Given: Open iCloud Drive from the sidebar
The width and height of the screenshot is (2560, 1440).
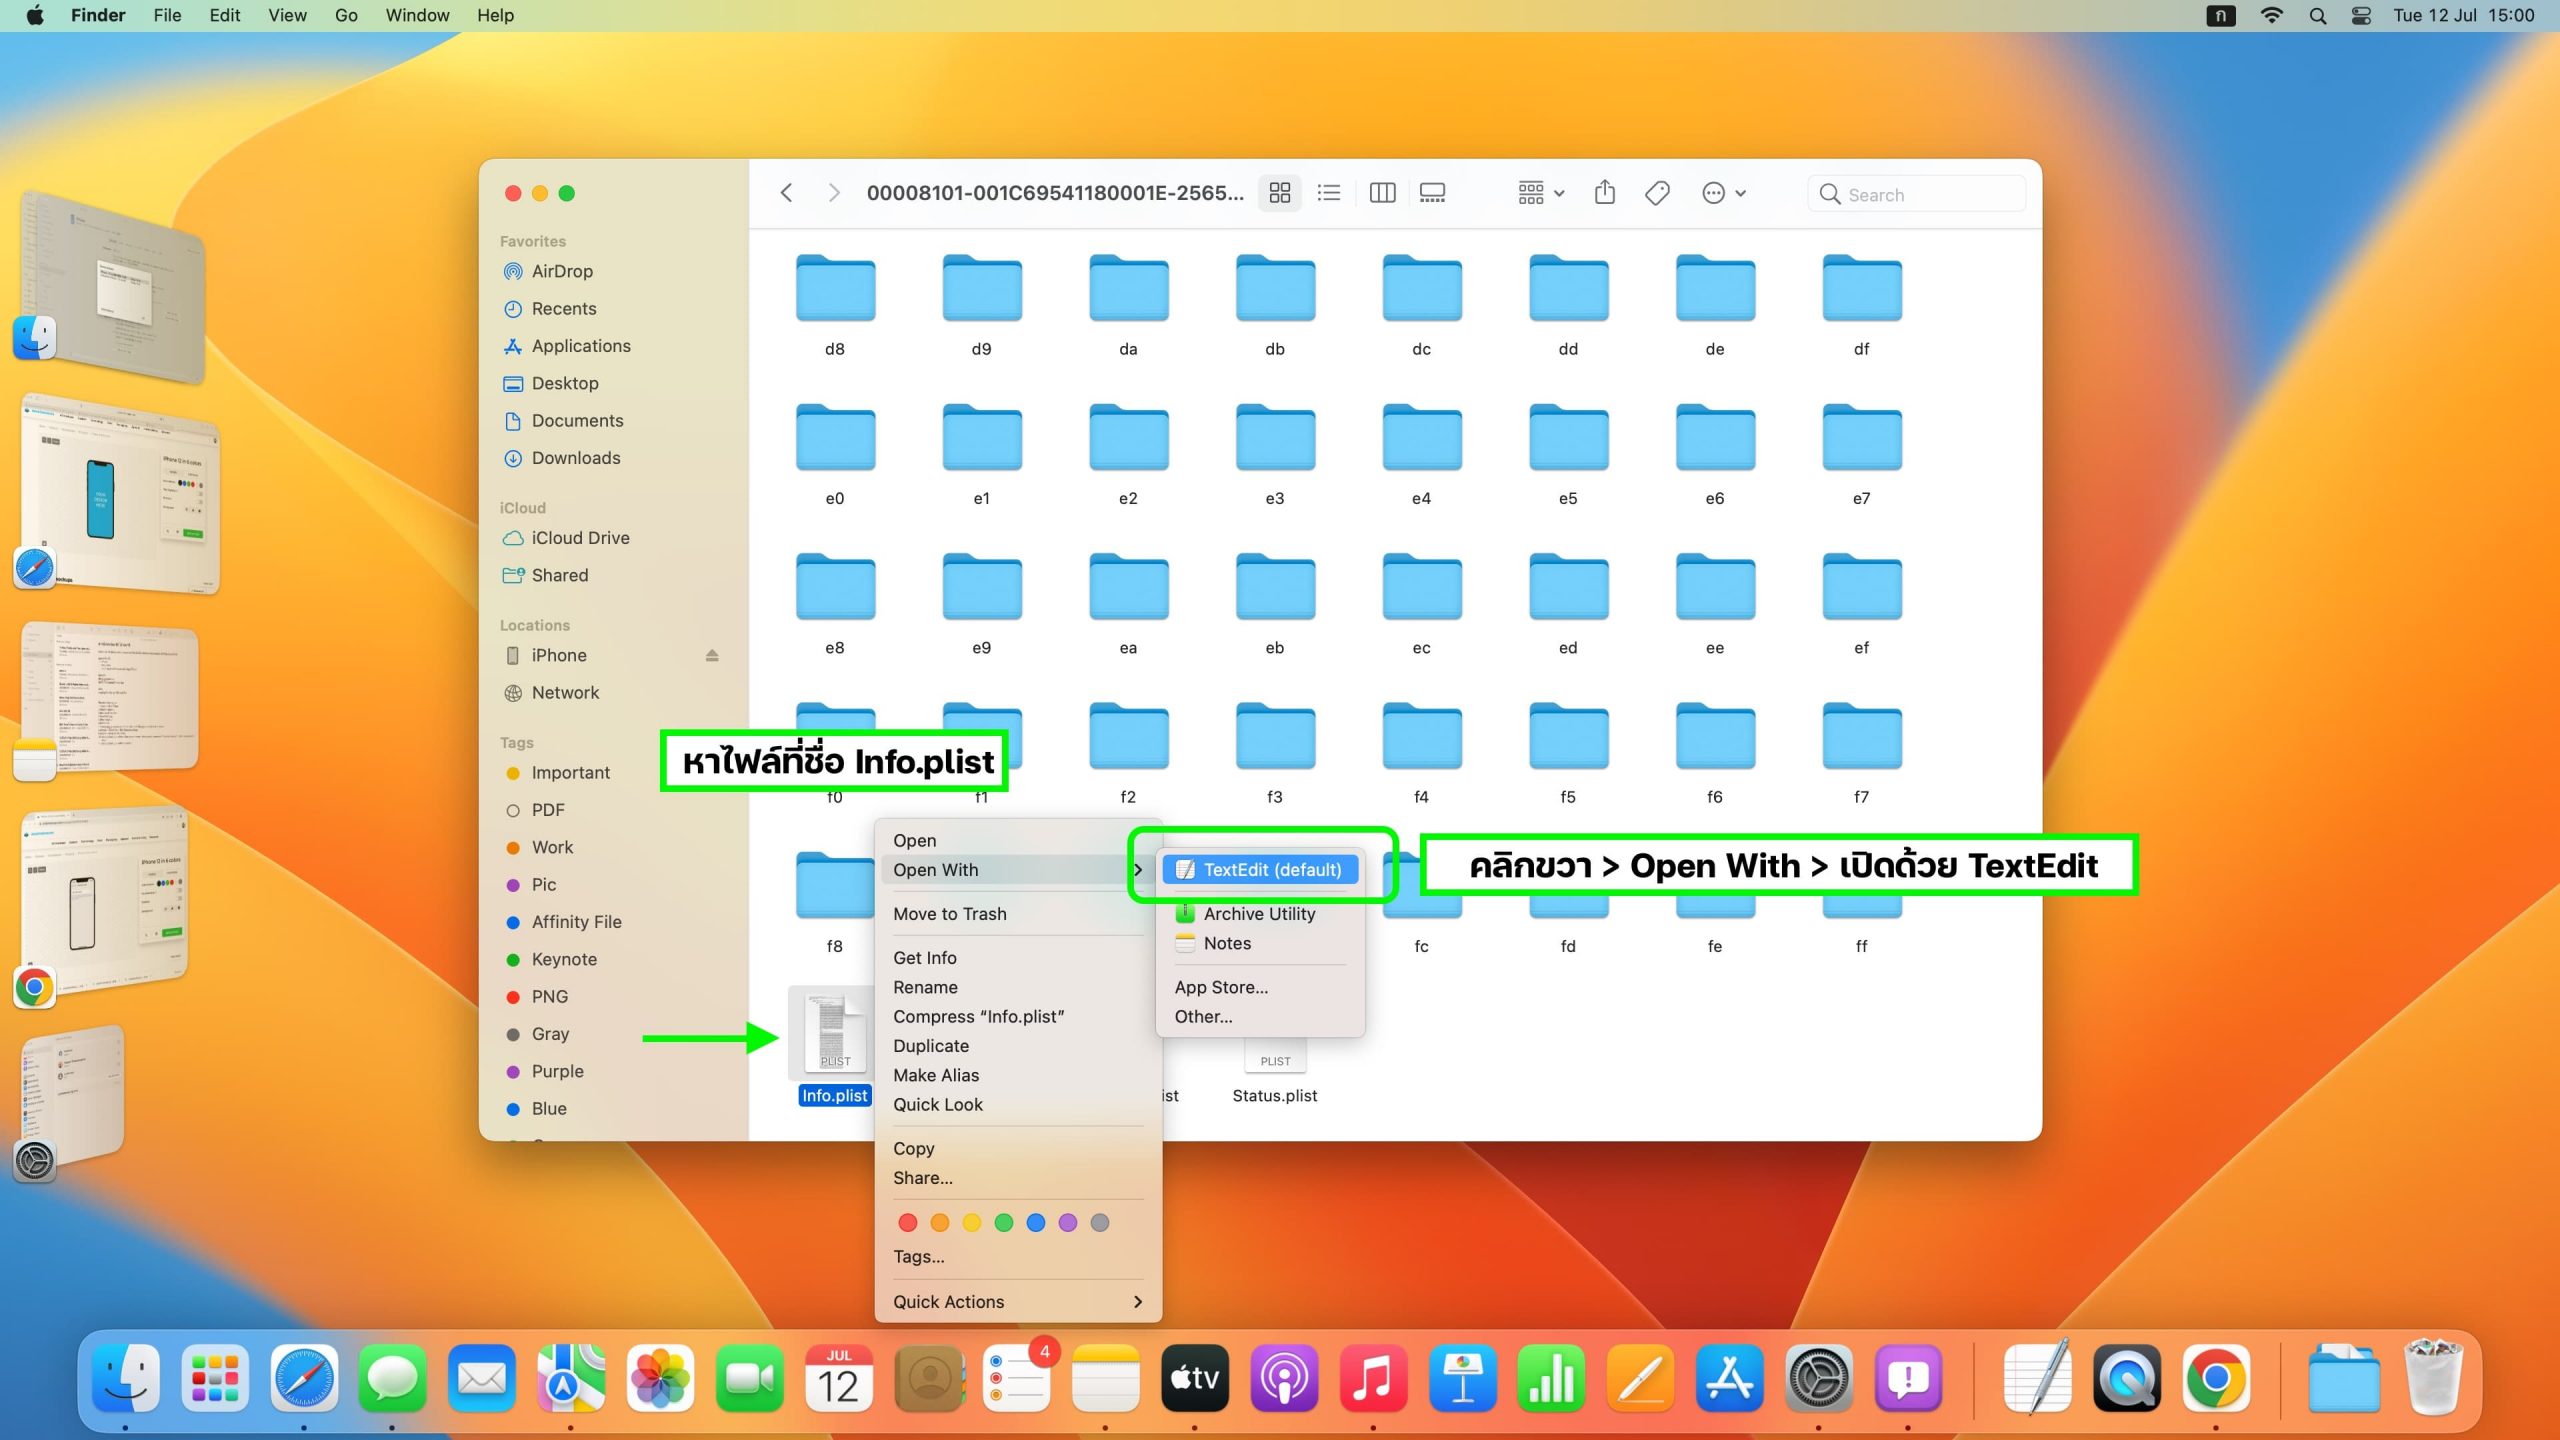Looking at the screenshot, I should coord(580,538).
